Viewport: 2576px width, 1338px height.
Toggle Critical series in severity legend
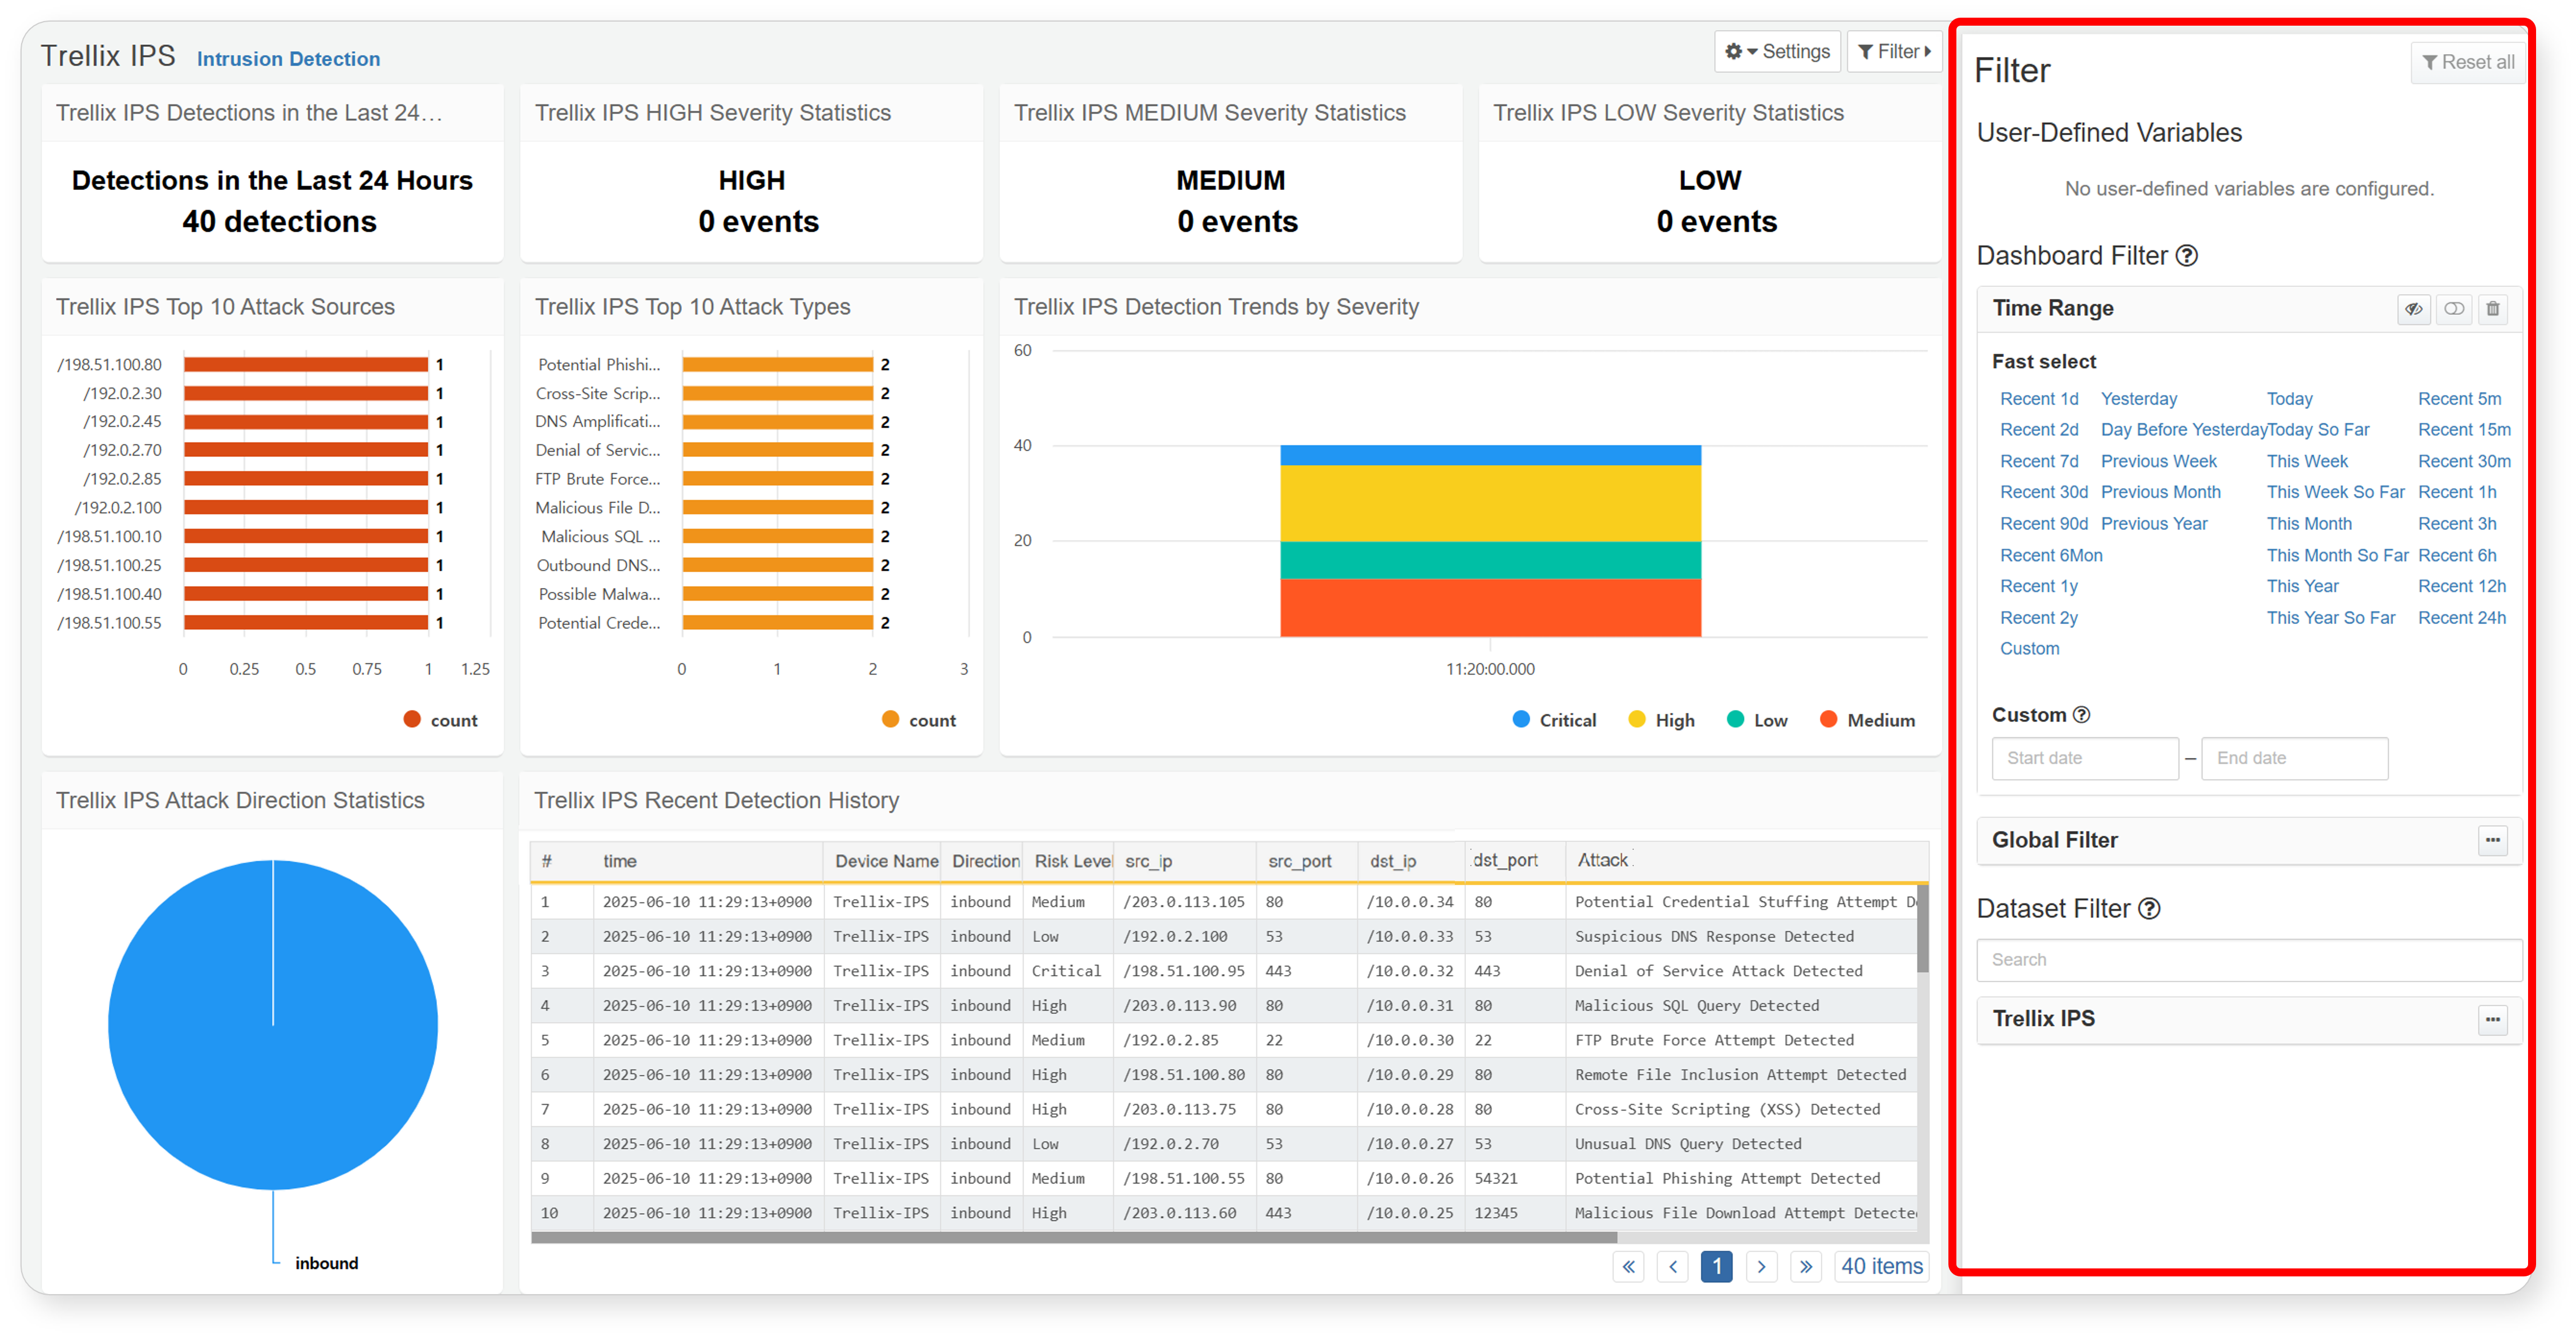tap(1554, 720)
